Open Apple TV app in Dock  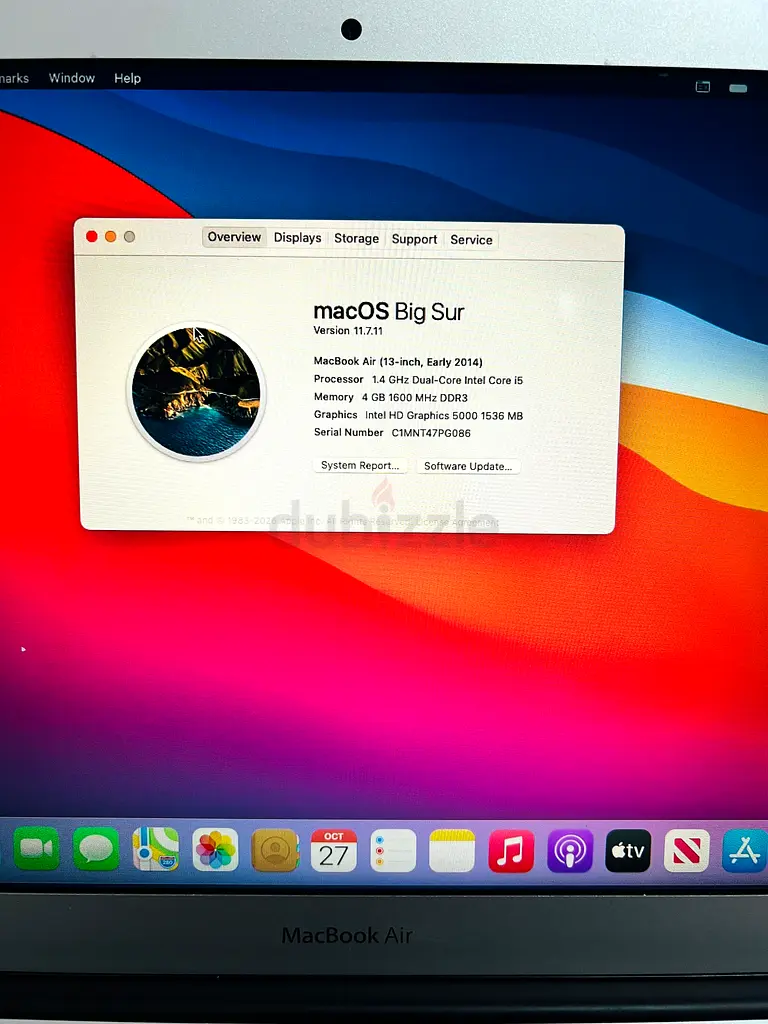(x=628, y=851)
